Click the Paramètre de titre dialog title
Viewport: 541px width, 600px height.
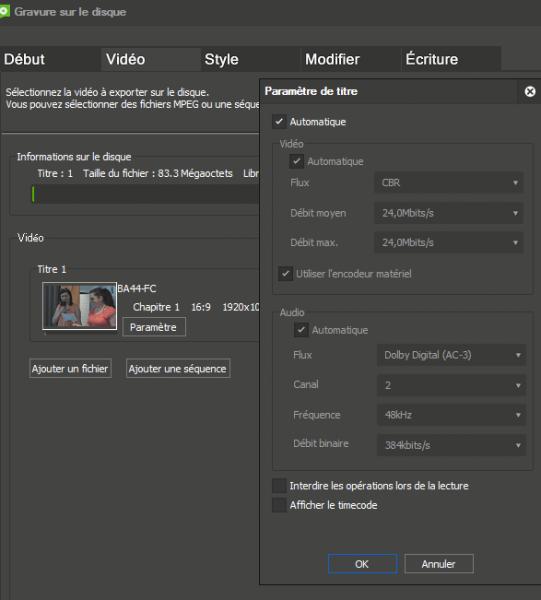click(x=311, y=91)
